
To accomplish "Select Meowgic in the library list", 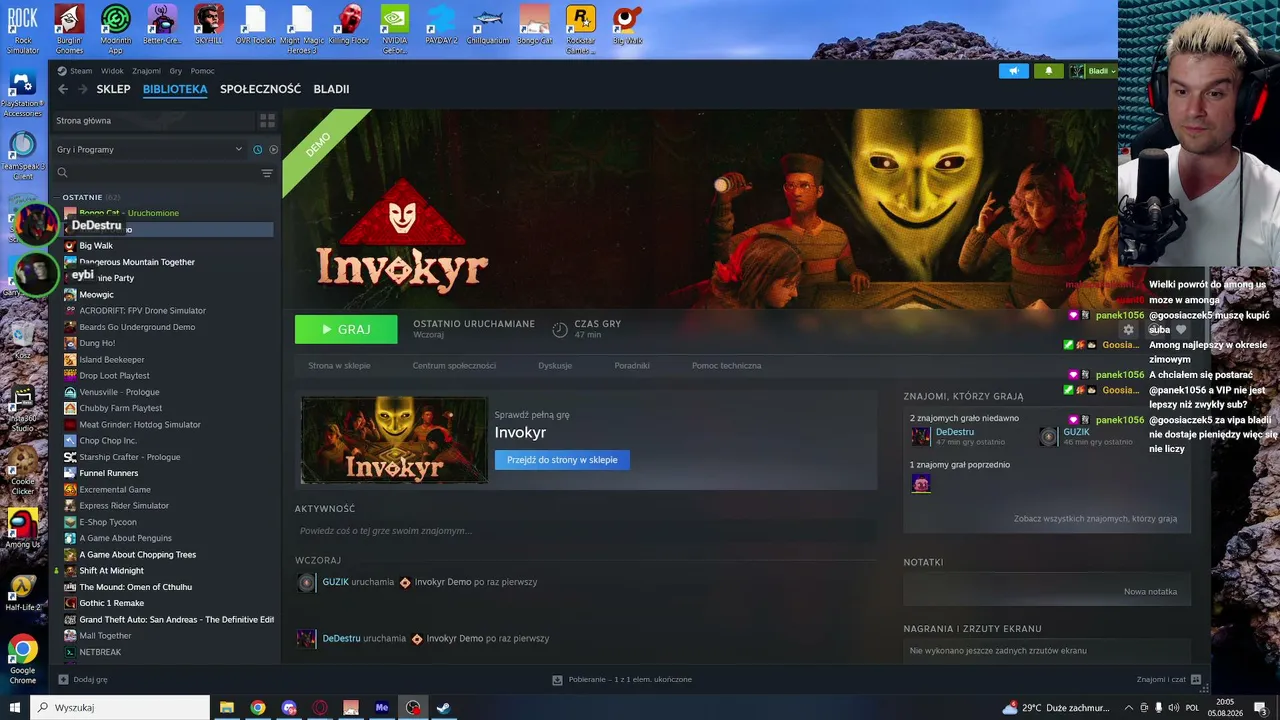I will click(x=96, y=295).
